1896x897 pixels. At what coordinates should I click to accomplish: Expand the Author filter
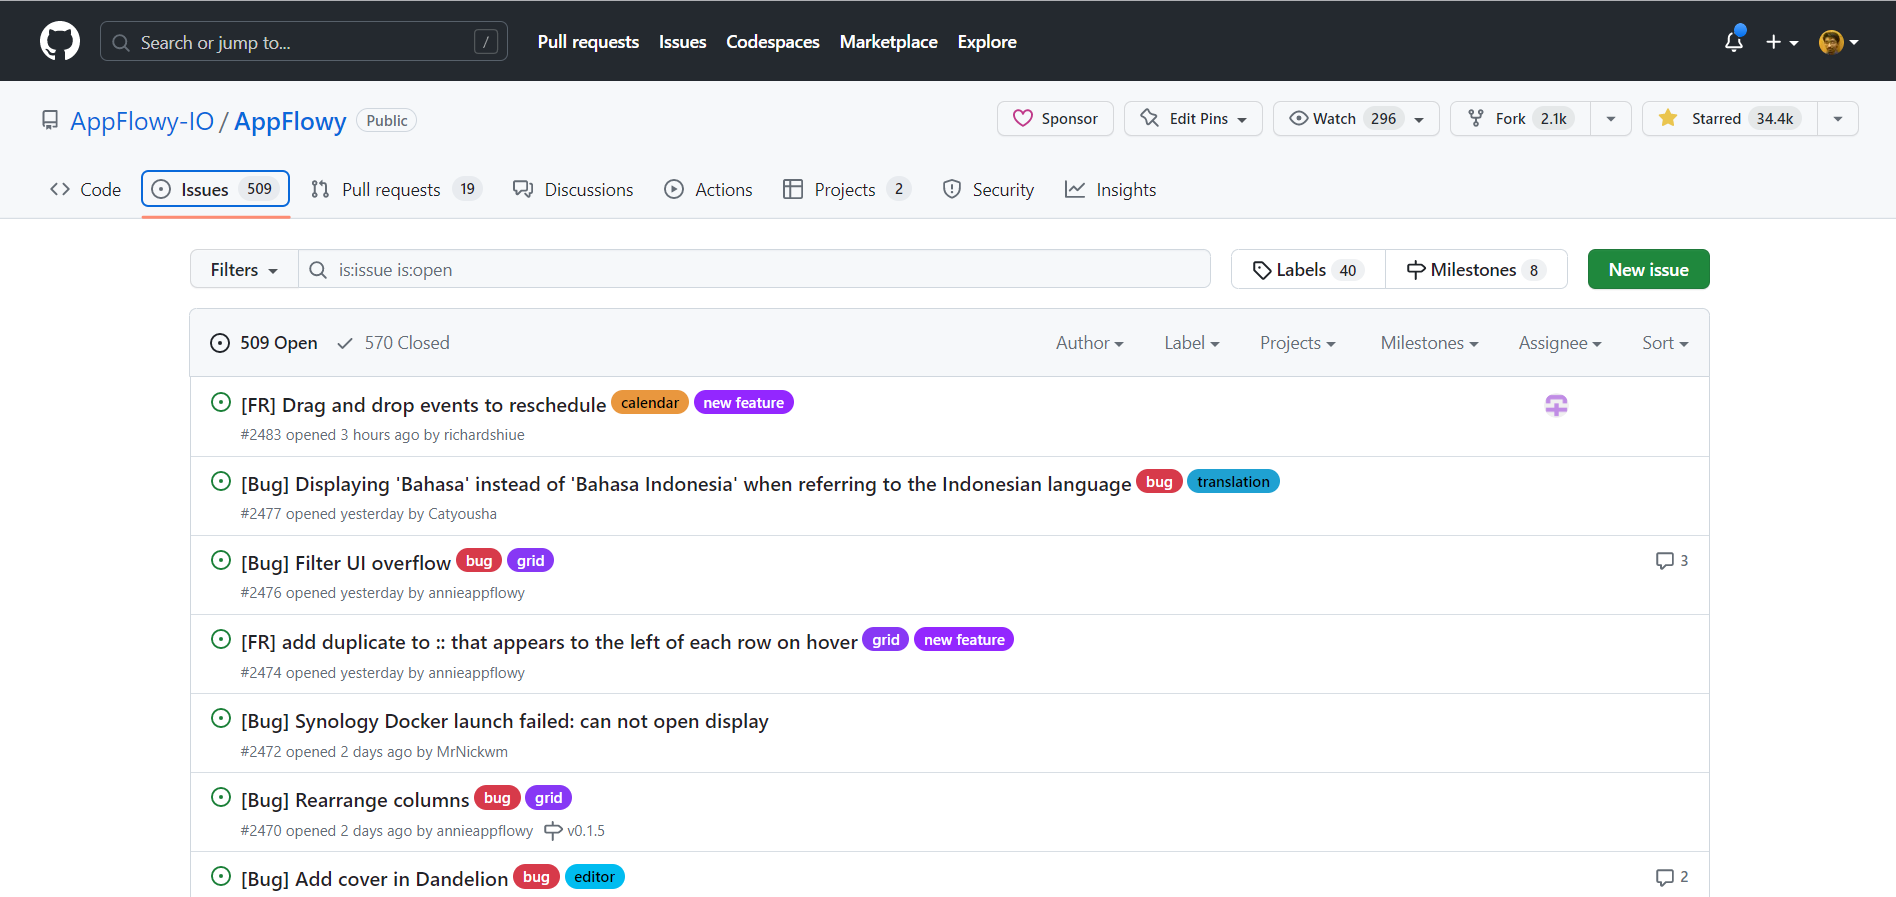(x=1089, y=343)
